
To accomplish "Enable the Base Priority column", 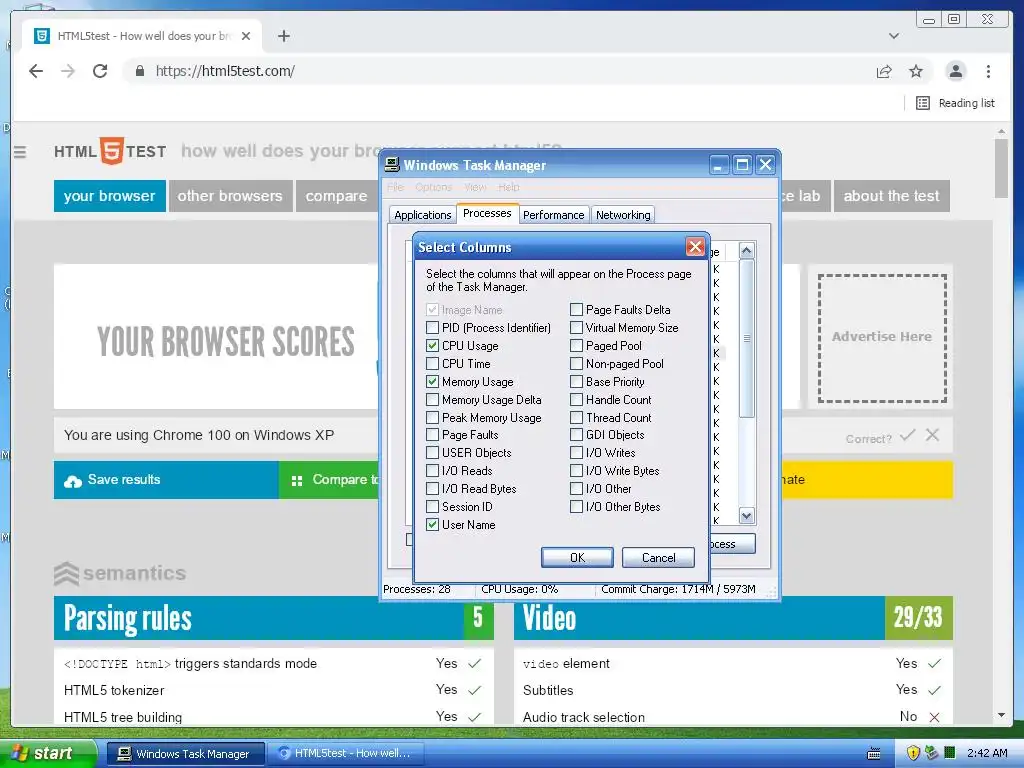I will click(x=577, y=381).
